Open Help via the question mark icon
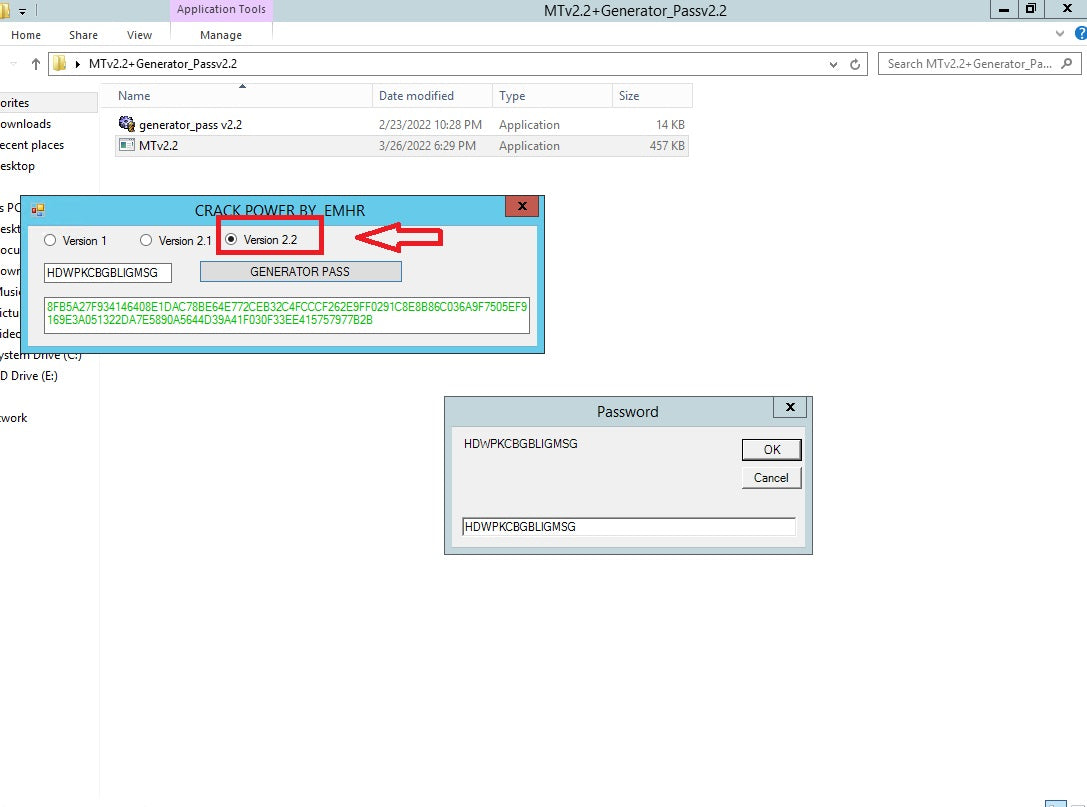This screenshot has width=1087, height=807. point(1079,34)
